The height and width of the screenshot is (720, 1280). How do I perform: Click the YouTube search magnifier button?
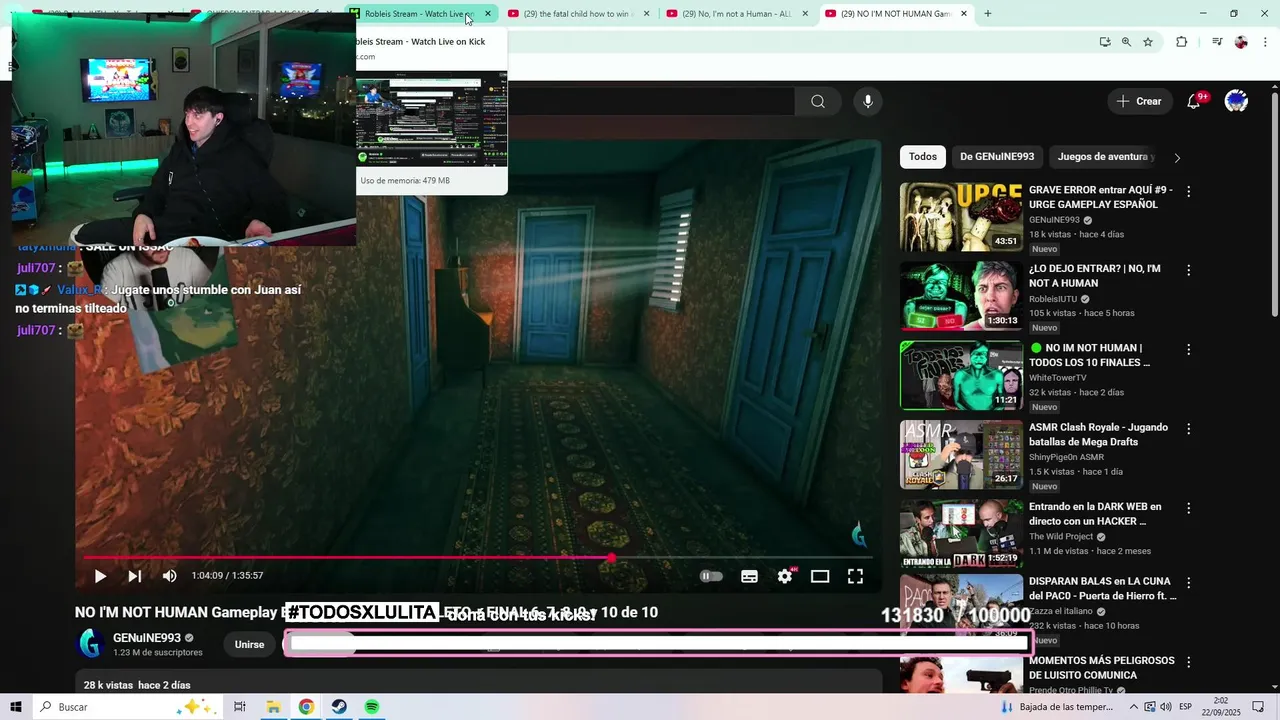[818, 101]
